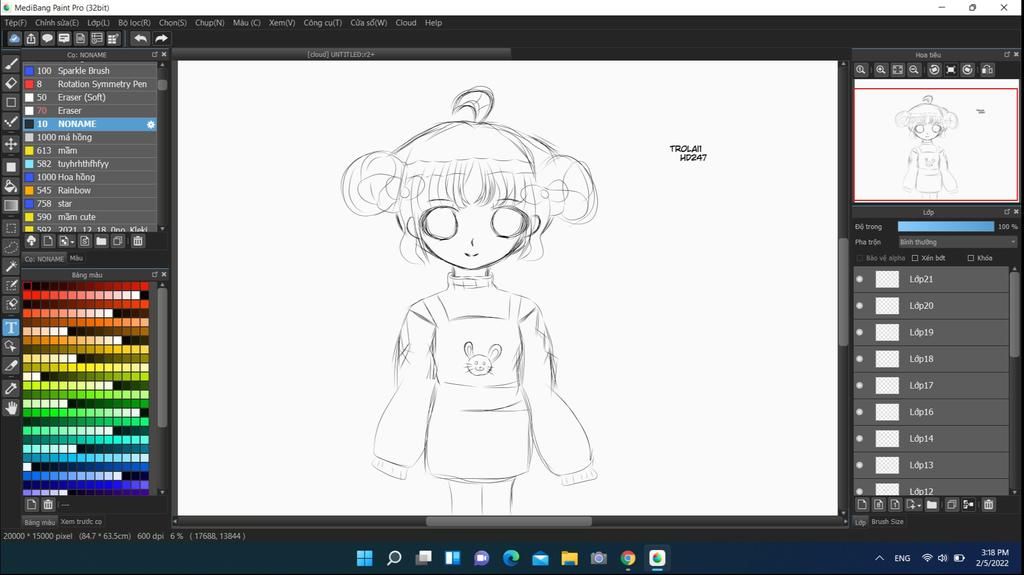
Task: Open the Chỉnh sửa(E) menu
Action: click(57, 23)
